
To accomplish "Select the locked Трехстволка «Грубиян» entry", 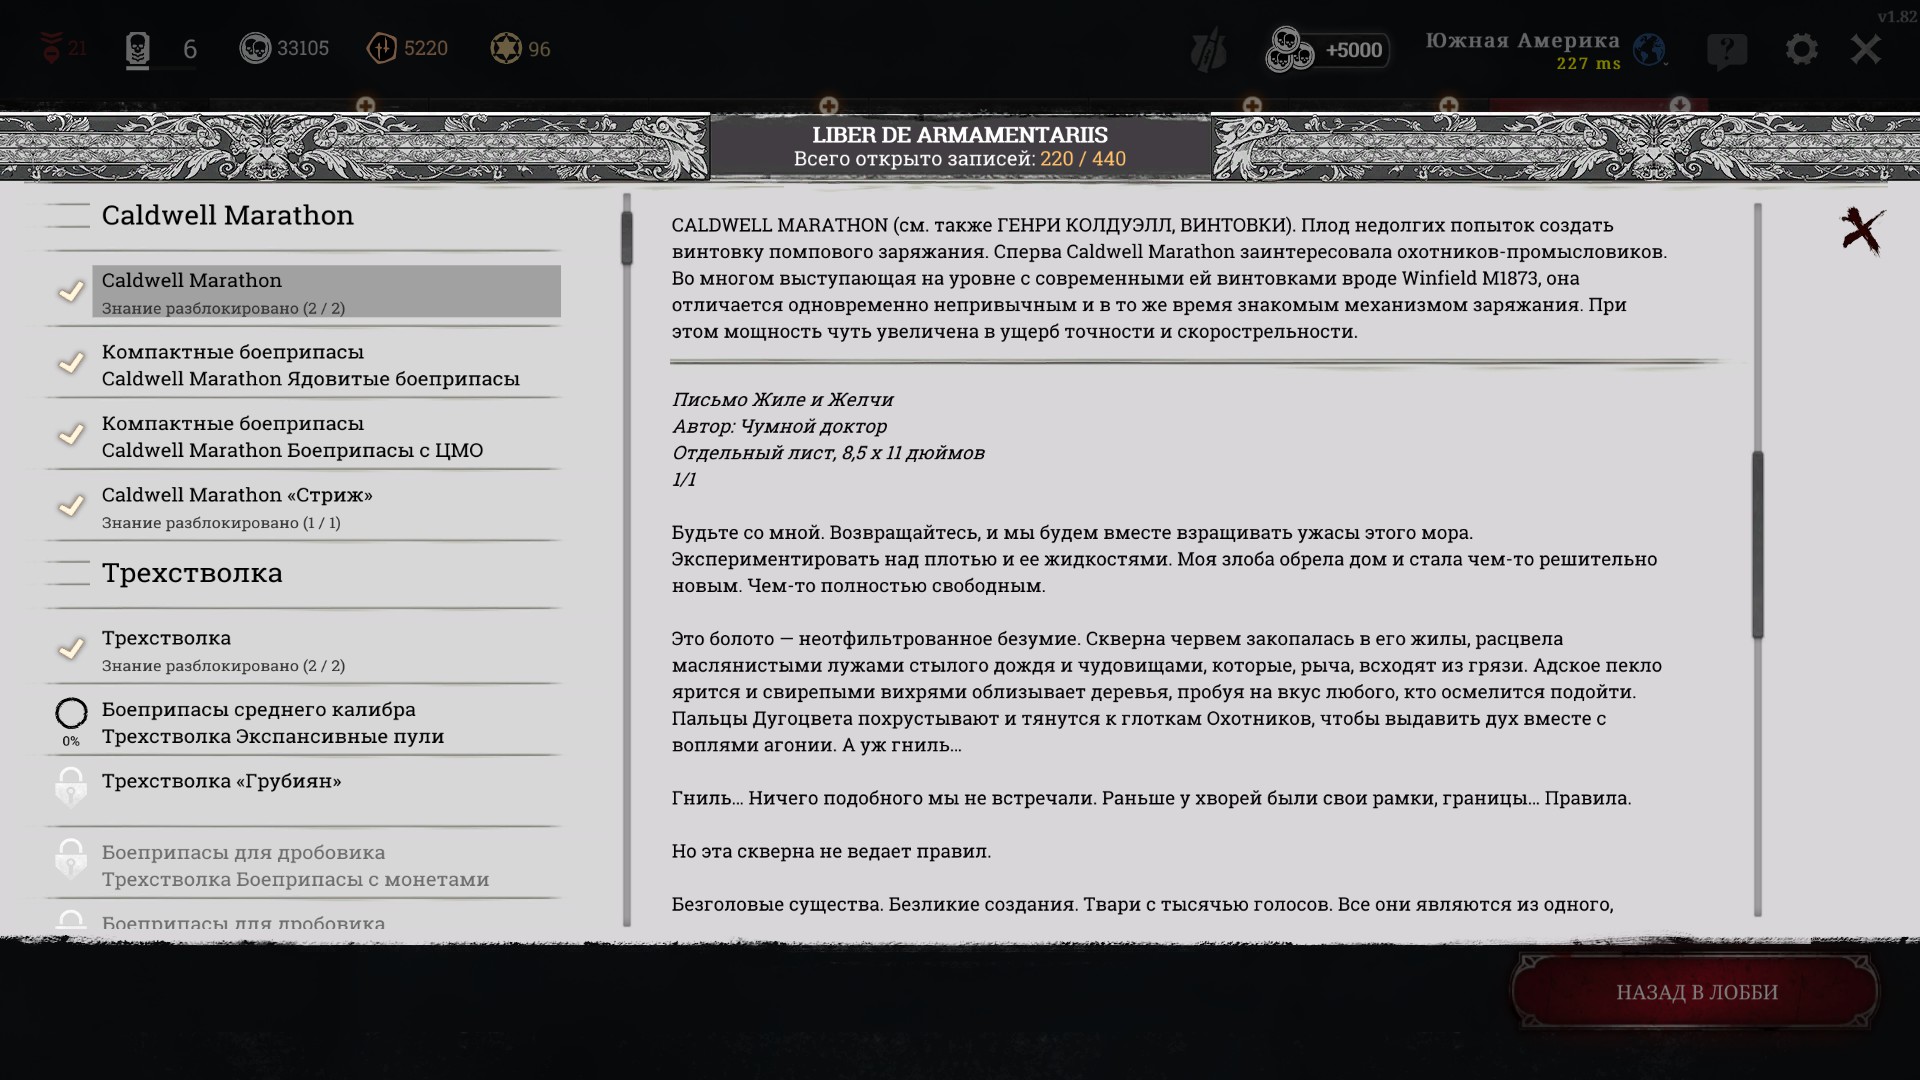I will pos(222,781).
